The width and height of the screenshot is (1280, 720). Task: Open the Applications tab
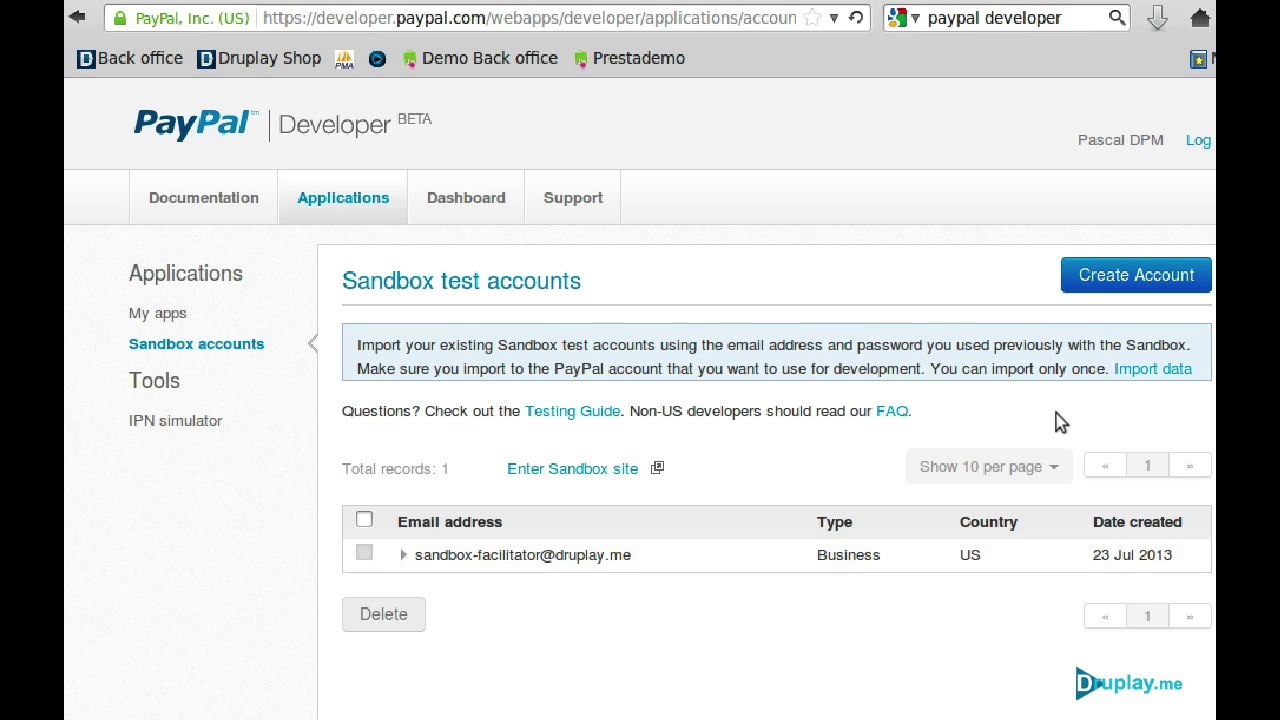pyautogui.click(x=343, y=197)
